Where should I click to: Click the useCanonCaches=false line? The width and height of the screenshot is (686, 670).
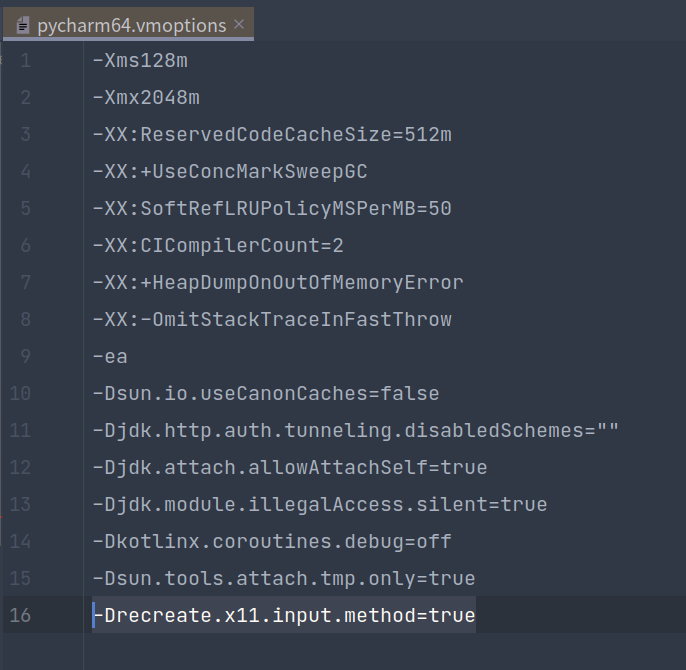pos(266,393)
